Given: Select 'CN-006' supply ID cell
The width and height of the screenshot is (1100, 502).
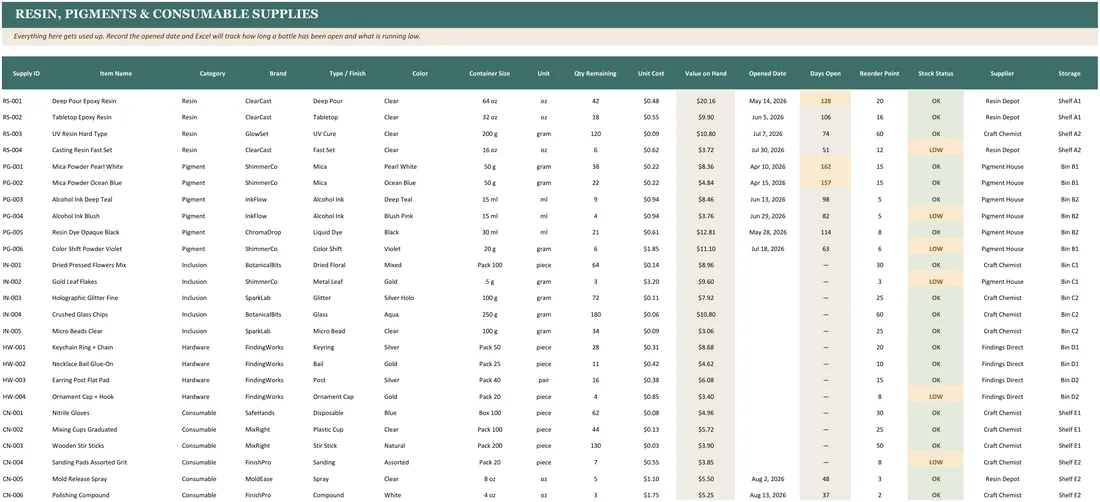Looking at the screenshot, I should 13,495.
